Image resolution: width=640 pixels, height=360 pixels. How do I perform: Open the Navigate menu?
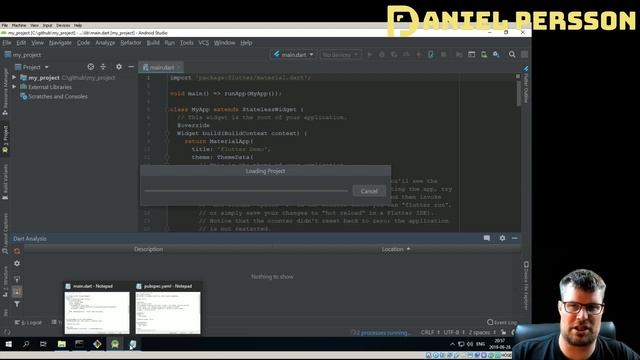click(x=60, y=43)
